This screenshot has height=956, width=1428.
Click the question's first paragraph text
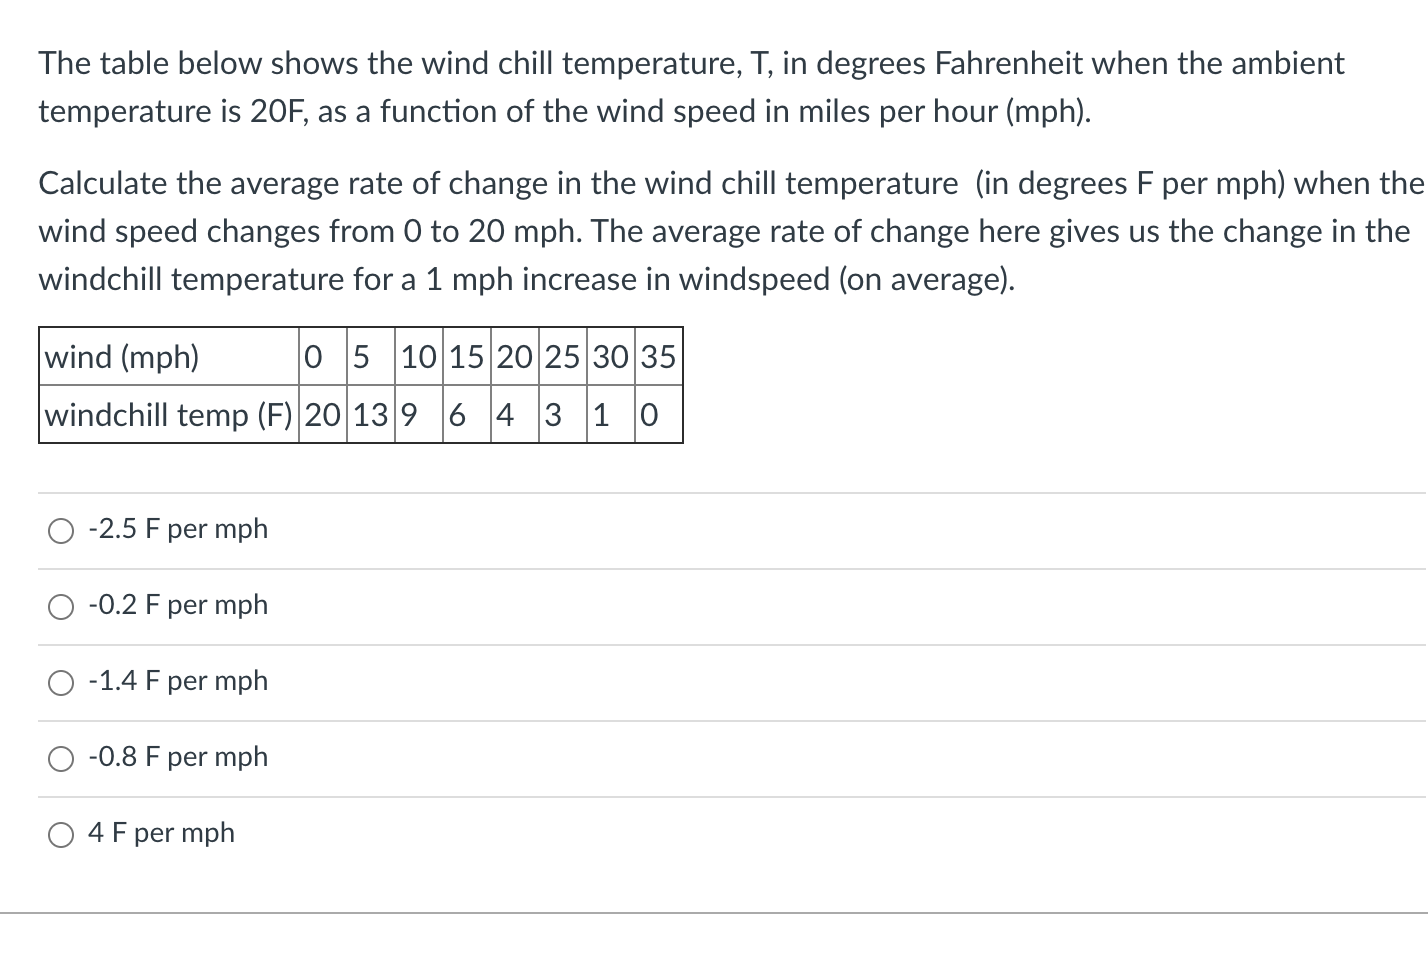[690, 87]
